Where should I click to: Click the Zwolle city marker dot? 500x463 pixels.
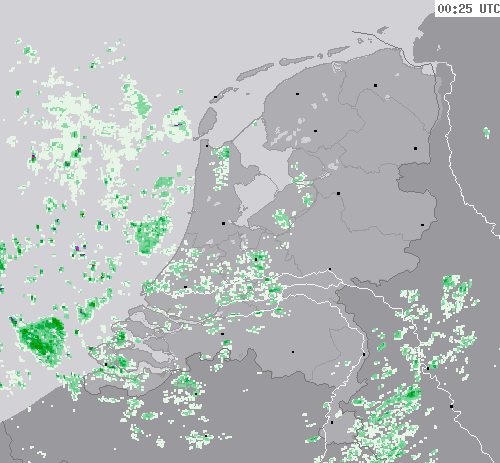338,193
